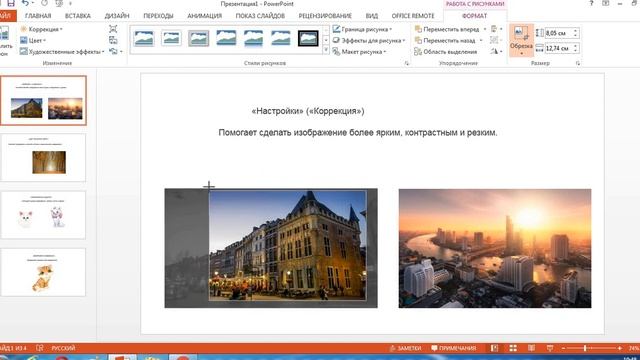Switch to the ВИД tab
The height and width of the screenshot is (360, 640).
pos(371,16)
